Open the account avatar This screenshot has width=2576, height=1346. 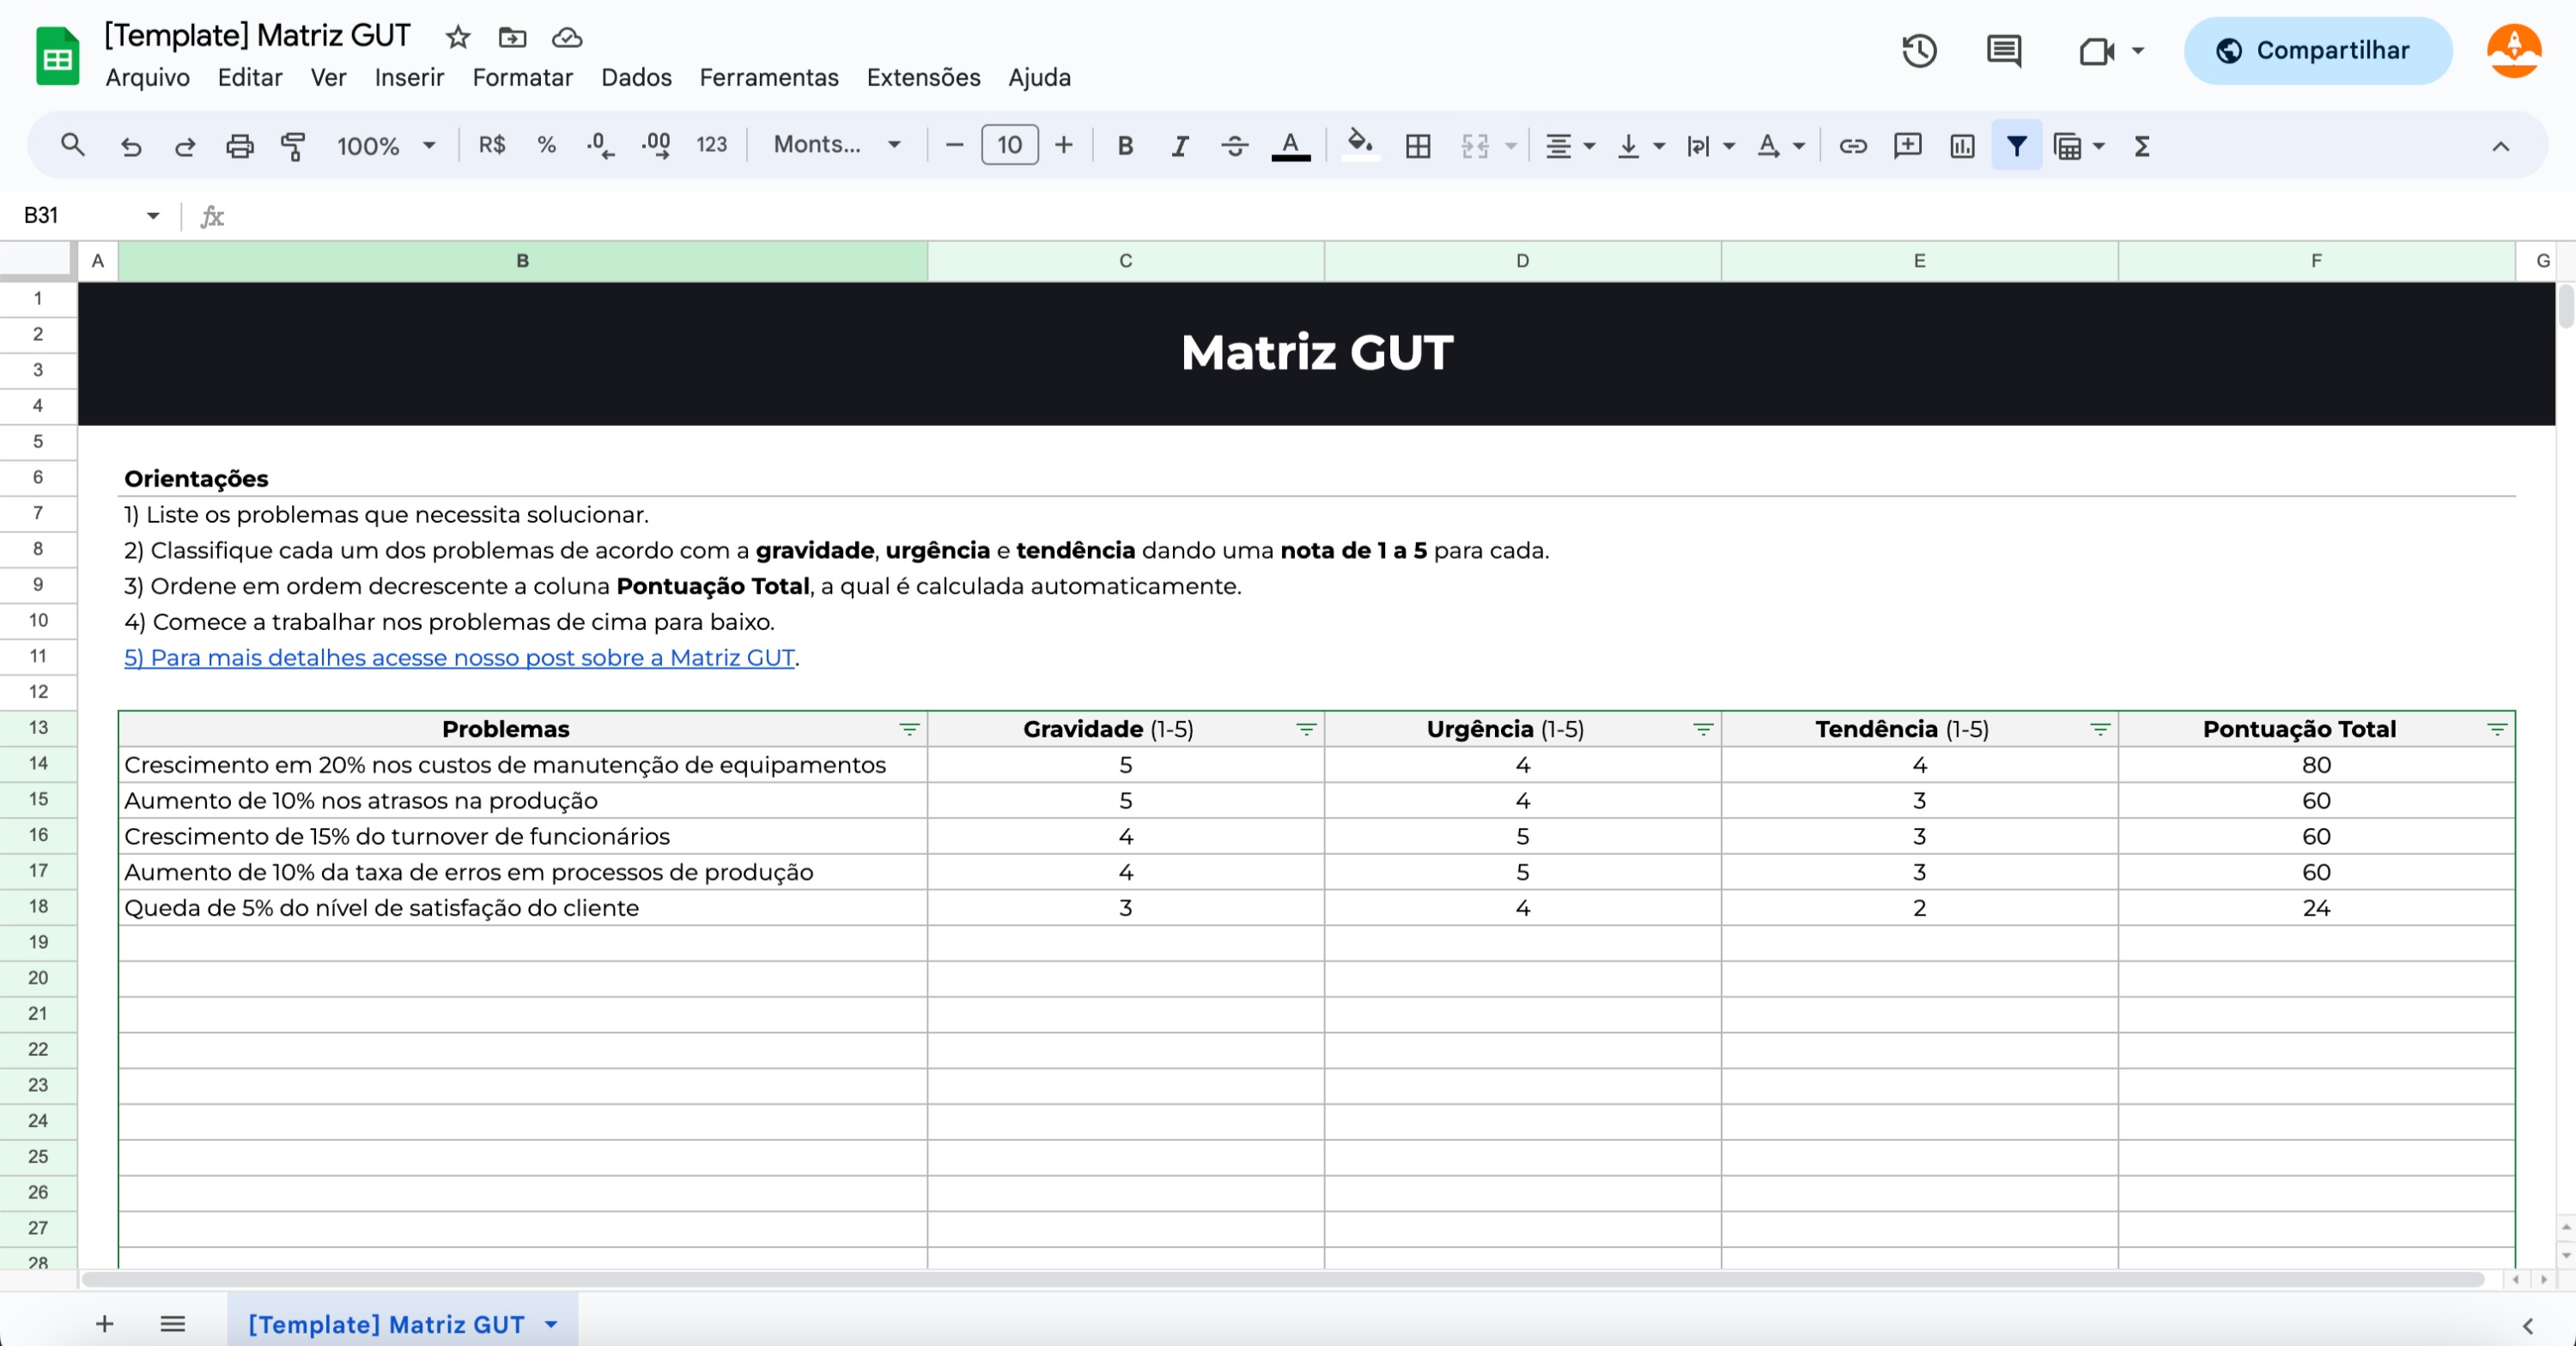click(2513, 51)
